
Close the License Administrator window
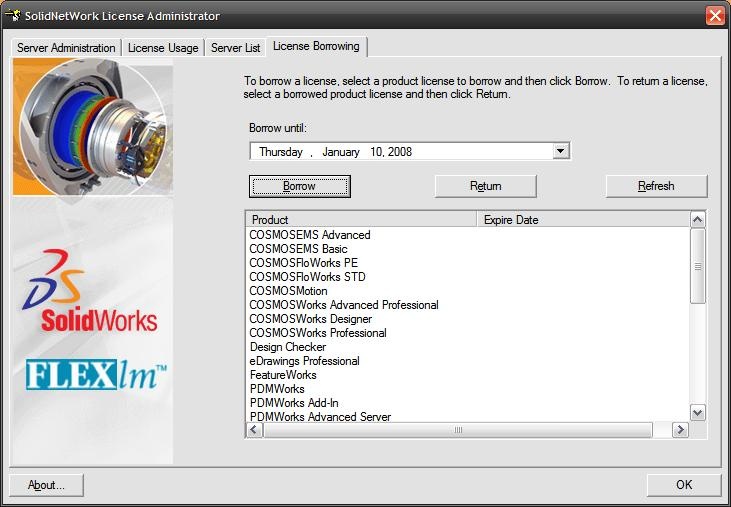(715, 16)
